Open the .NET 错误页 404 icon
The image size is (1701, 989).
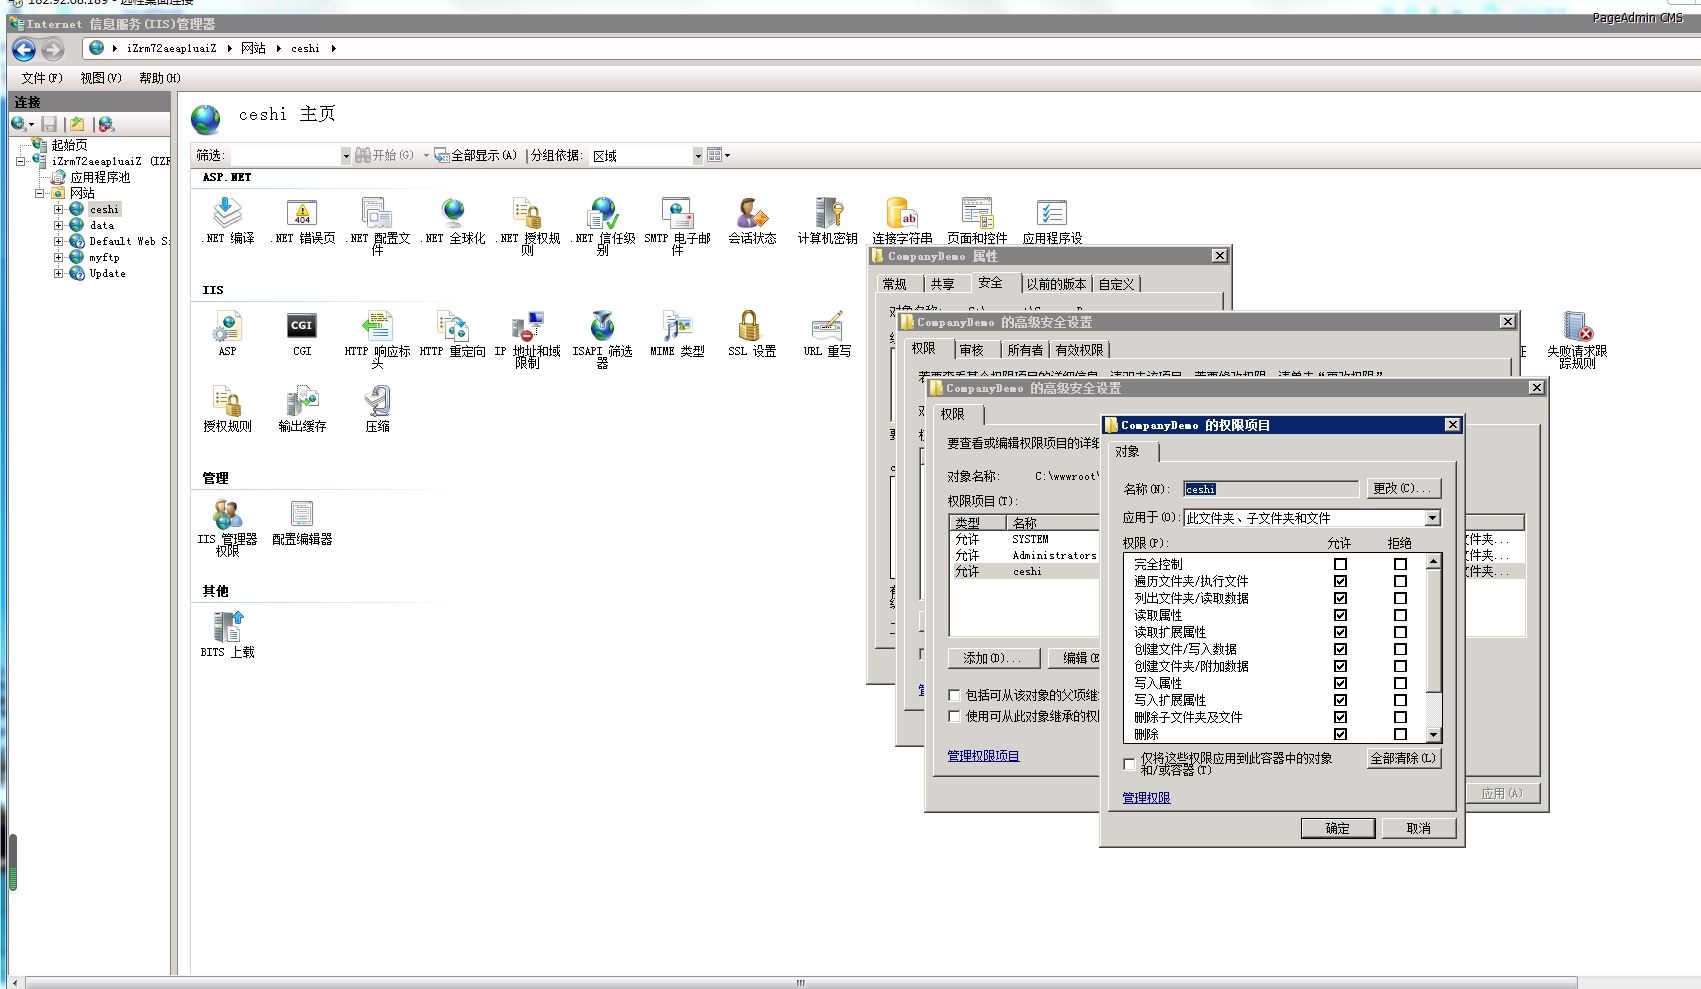[x=302, y=213]
